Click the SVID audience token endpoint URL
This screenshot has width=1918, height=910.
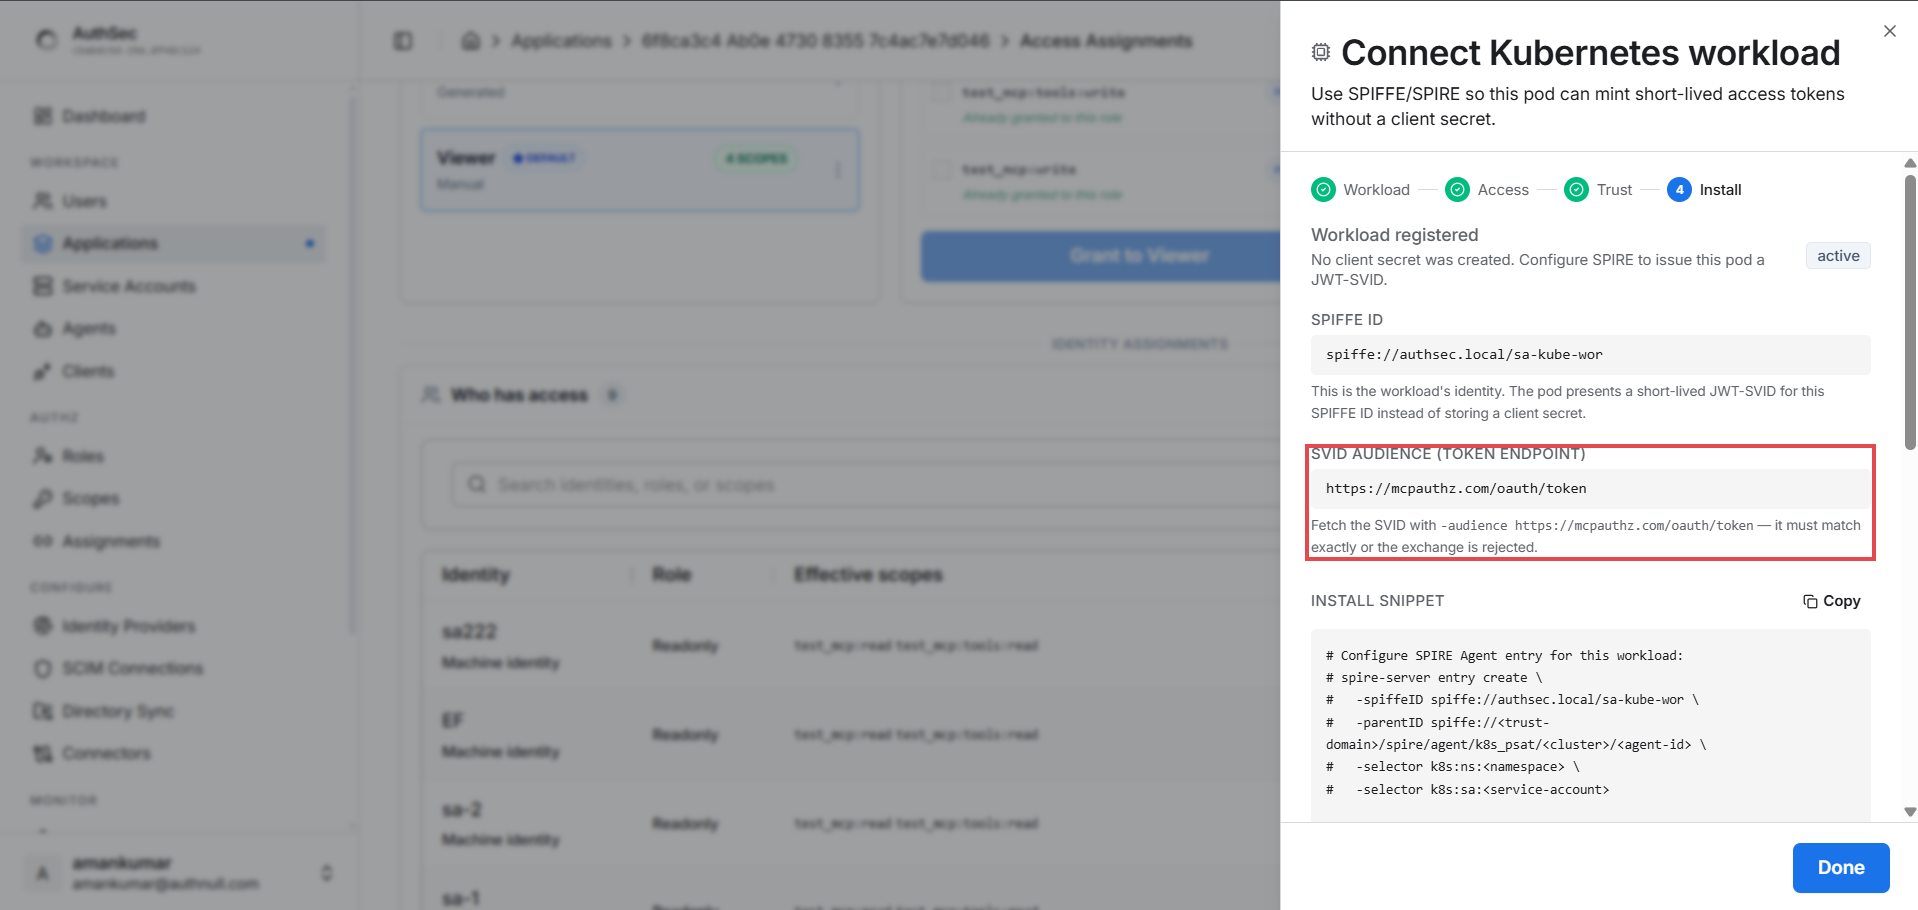[1590, 489]
